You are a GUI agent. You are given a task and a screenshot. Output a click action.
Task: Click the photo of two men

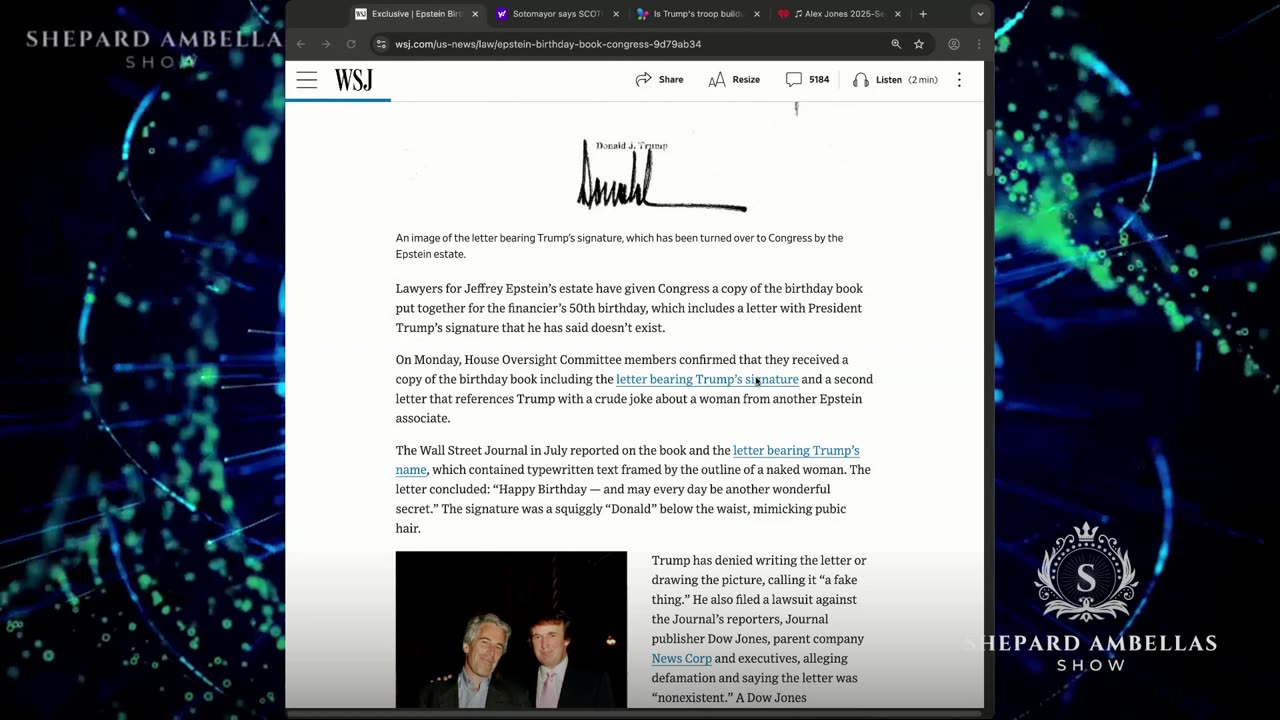(511, 630)
